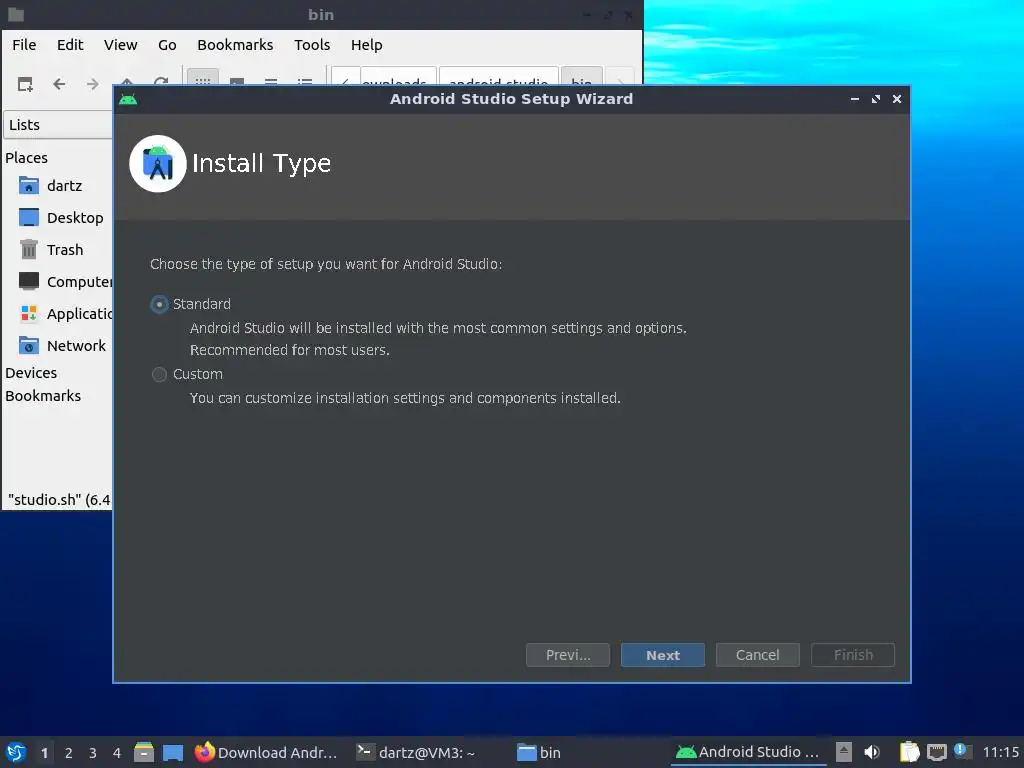Click the Desktop icon in Places sidebar
The width and height of the screenshot is (1024, 768).
[29, 217]
